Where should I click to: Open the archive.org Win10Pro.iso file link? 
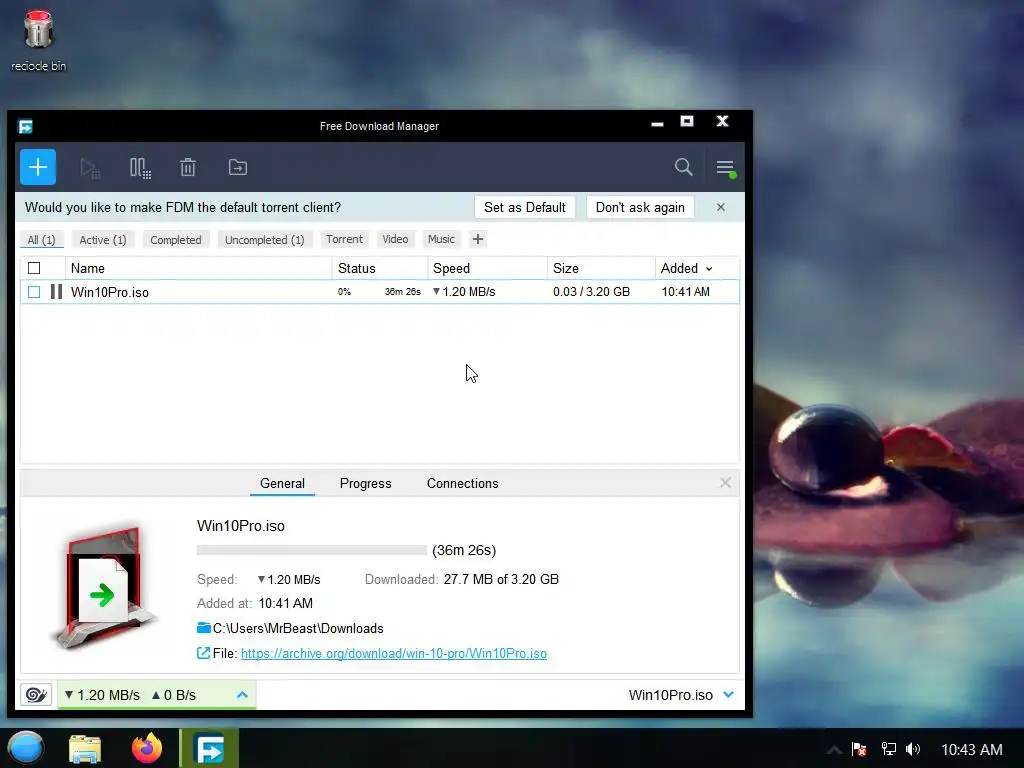pos(394,653)
